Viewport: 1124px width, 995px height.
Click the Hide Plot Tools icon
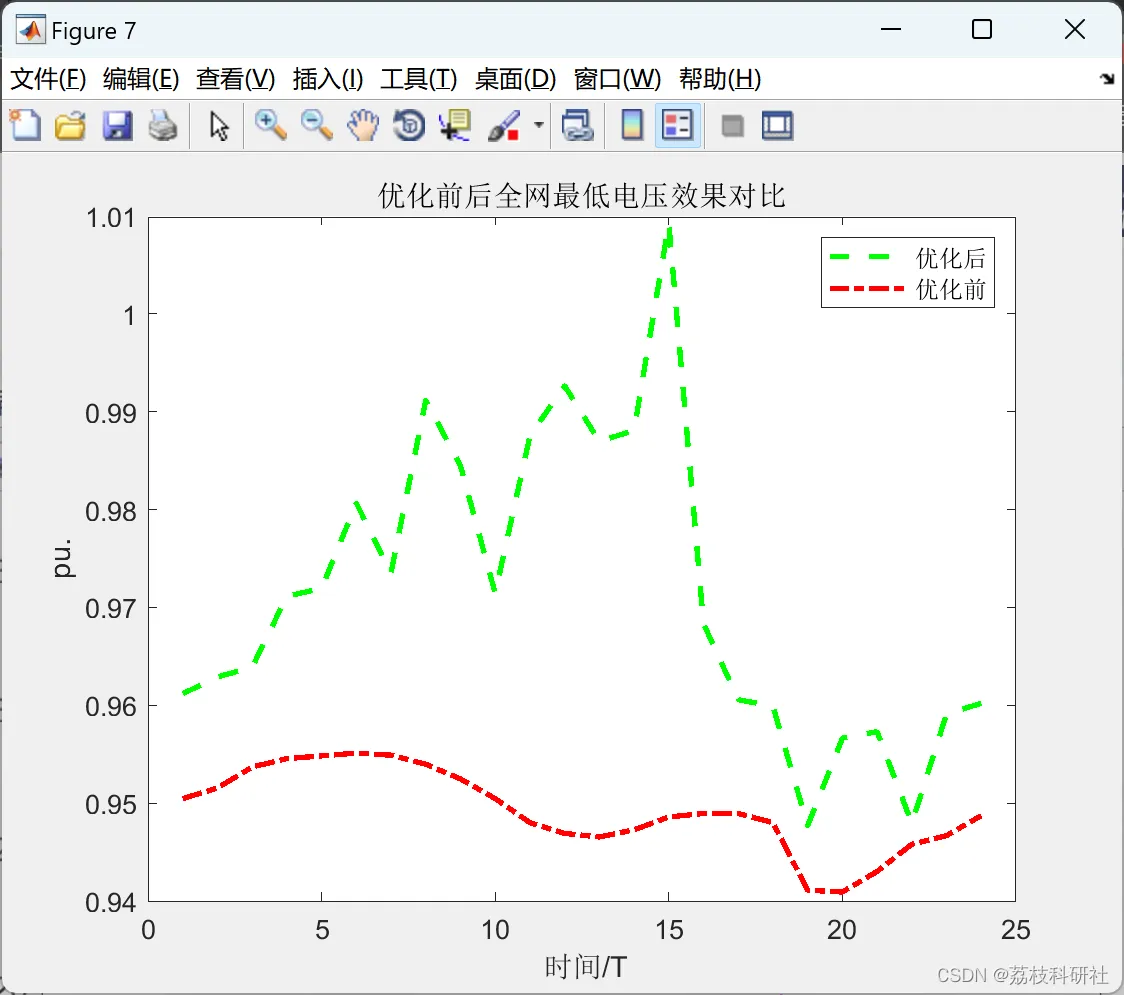732,126
